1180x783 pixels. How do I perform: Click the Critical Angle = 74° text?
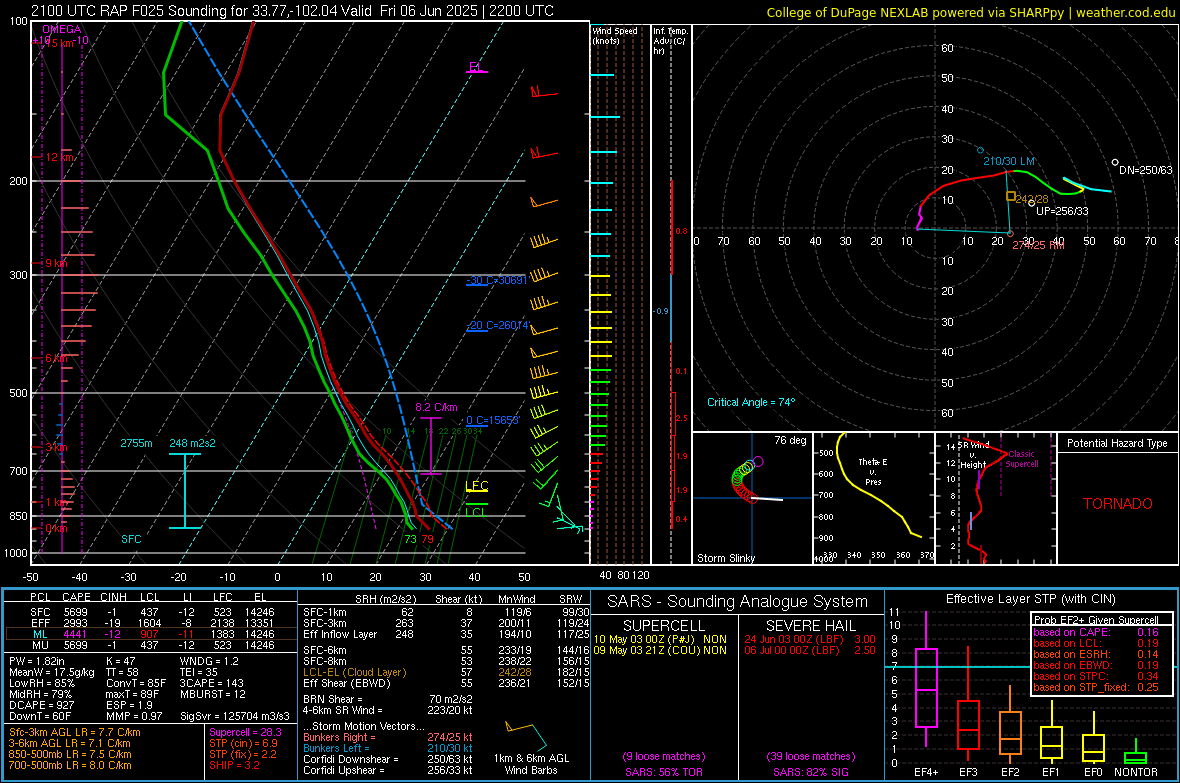[x=750, y=402]
